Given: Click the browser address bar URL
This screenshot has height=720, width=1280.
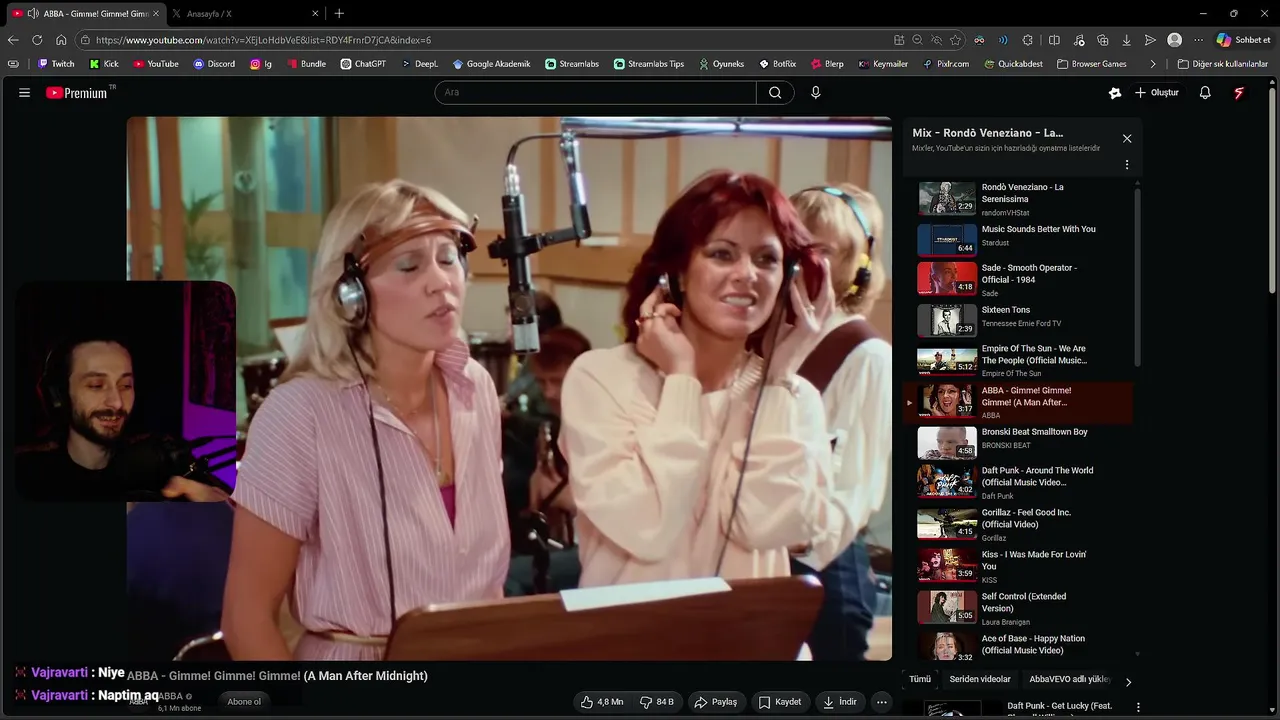Looking at the screenshot, I should [263, 40].
